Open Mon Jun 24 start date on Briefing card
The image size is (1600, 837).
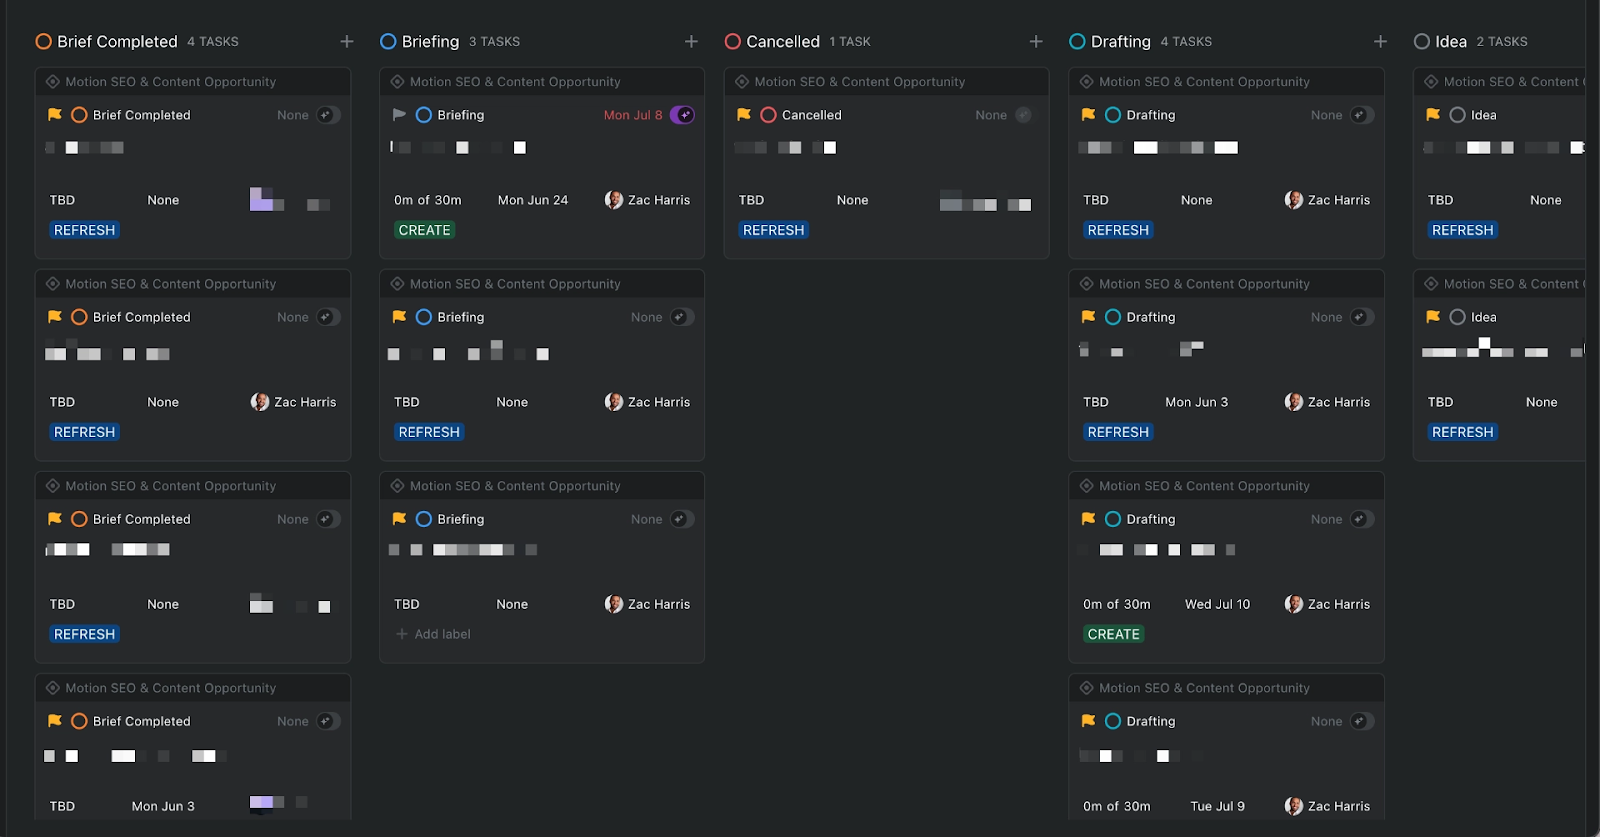tap(533, 200)
